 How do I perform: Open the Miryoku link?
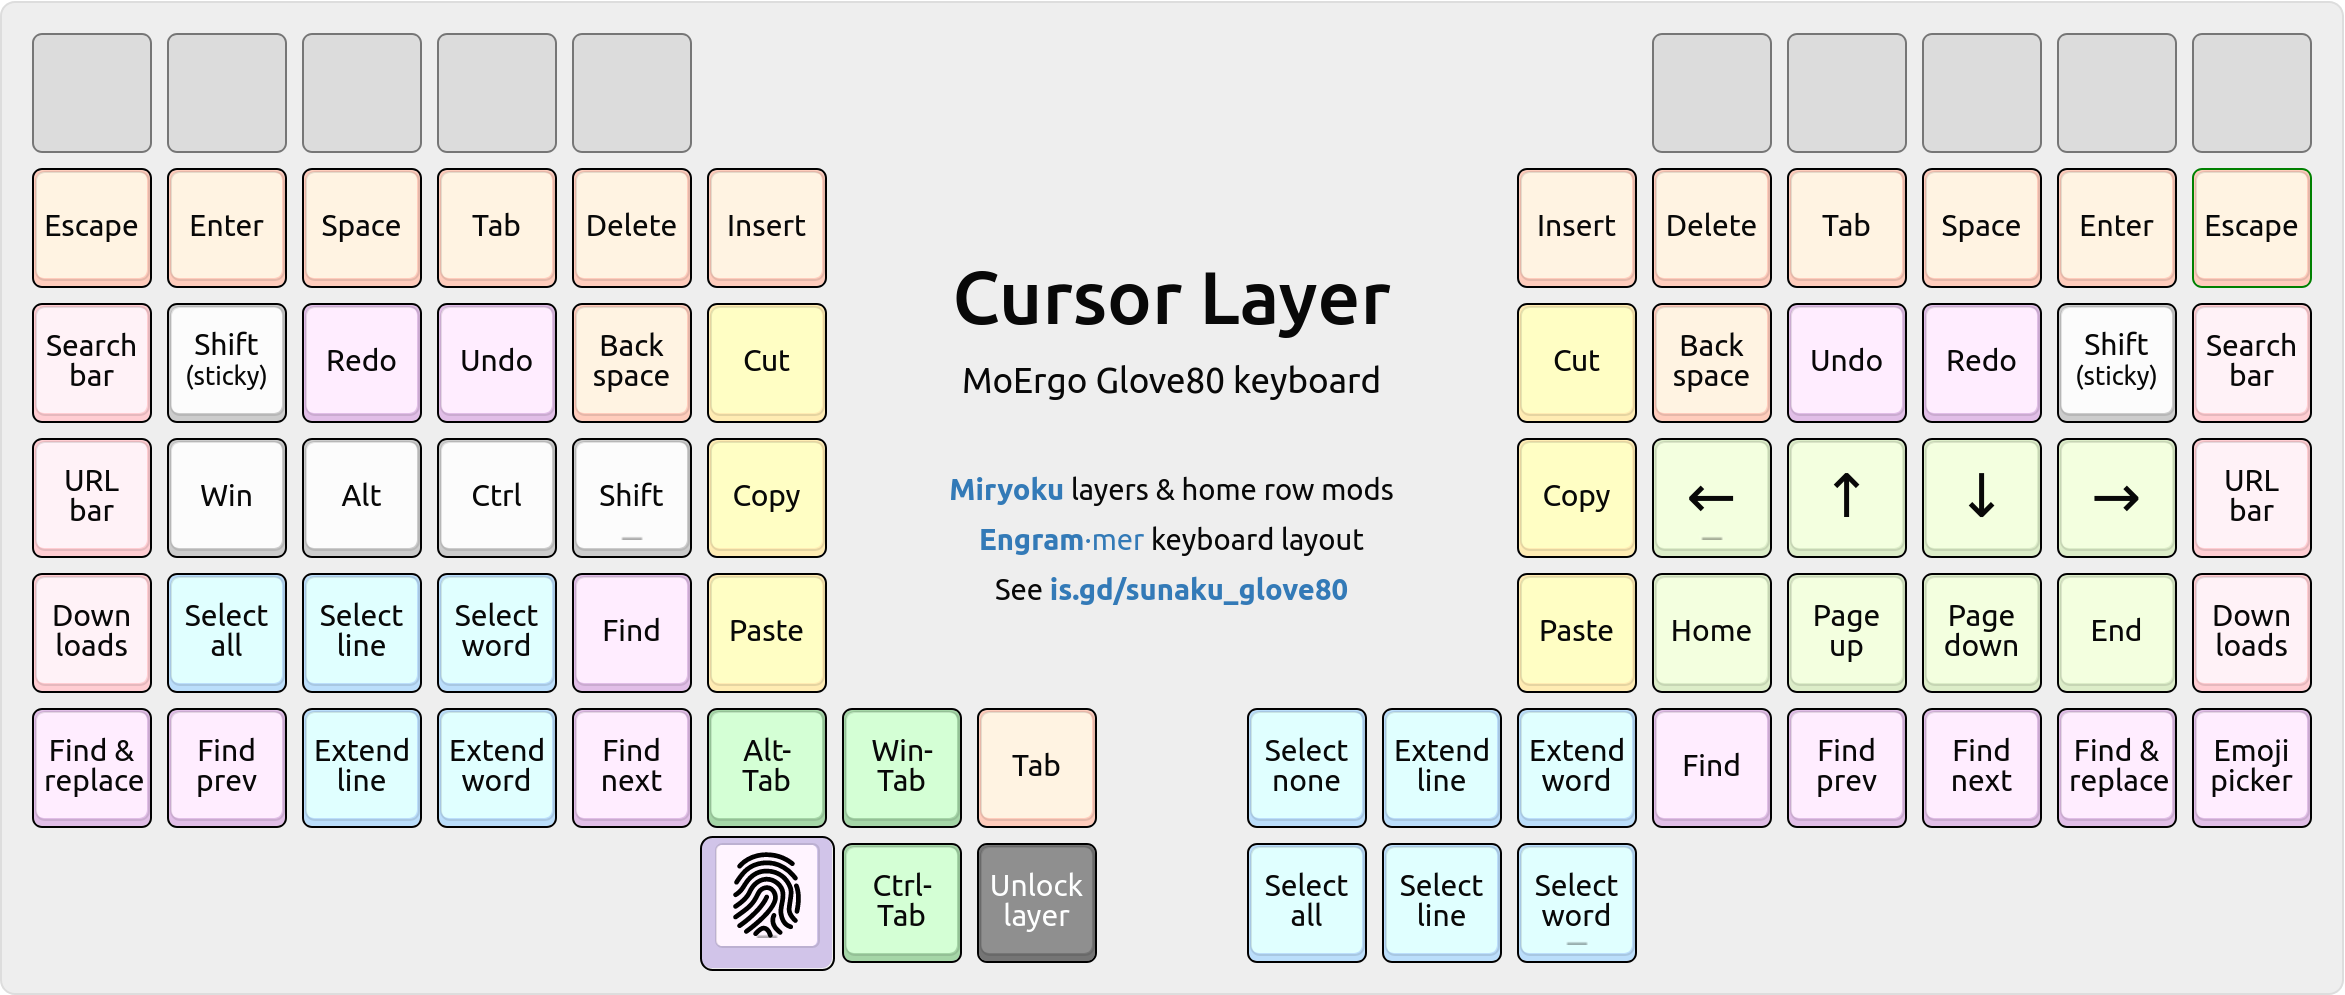click(x=1006, y=490)
